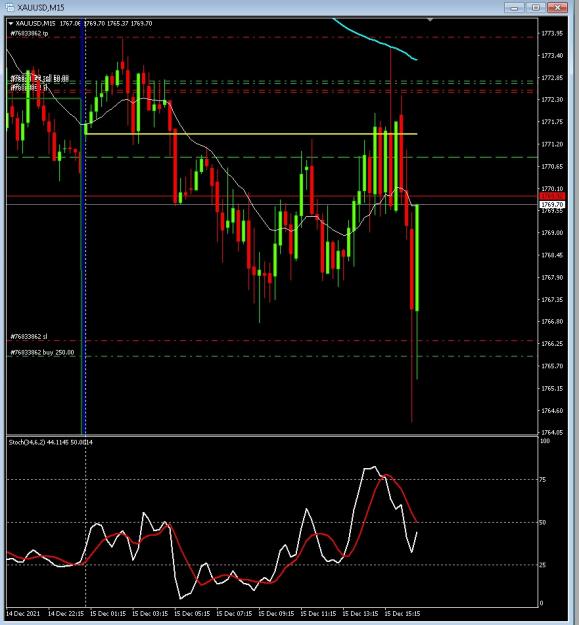This screenshot has height=625, width=579.
Task: Click the red highlighted price label on scale
Action: (552, 196)
